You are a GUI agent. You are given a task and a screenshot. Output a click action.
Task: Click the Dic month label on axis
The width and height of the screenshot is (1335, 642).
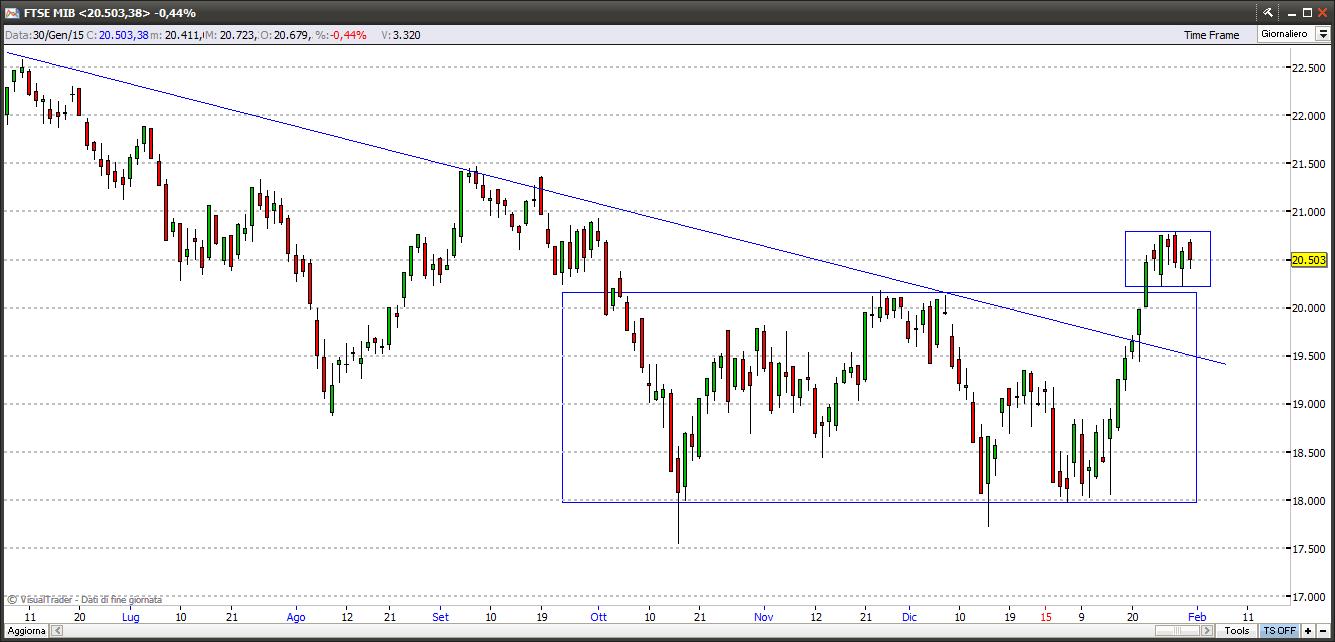click(909, 617)
